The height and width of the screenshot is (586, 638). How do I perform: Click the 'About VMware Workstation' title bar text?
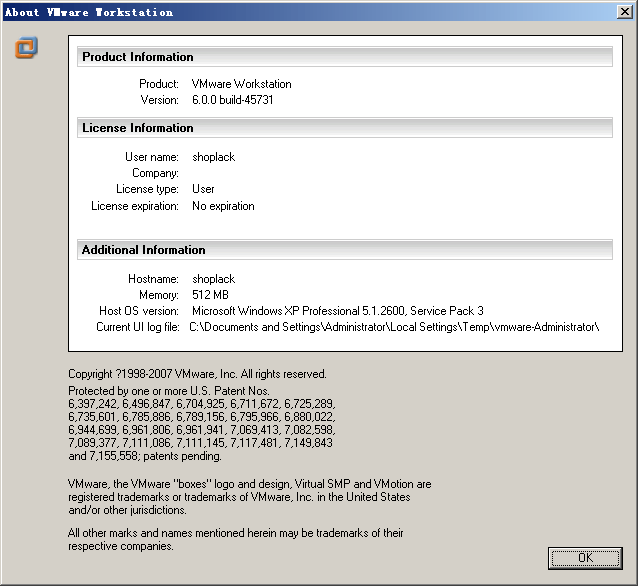click(x=89, y=12)
